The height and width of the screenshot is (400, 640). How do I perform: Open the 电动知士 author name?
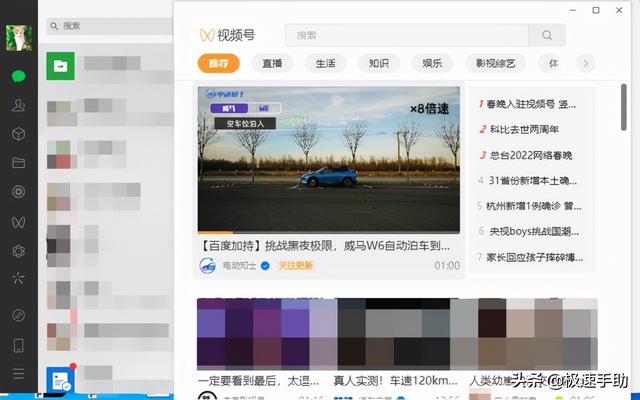point(240,266)
